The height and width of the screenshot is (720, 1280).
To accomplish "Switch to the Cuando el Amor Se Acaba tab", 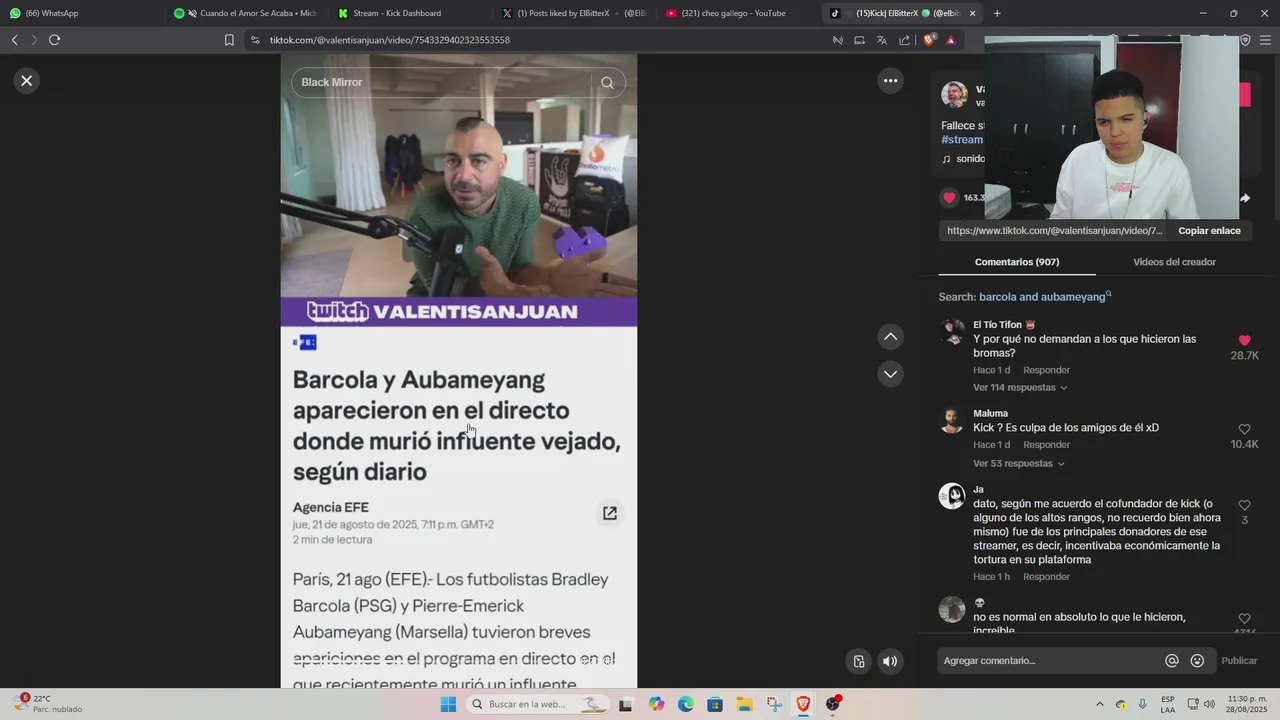I will pyautogui.click(x=246, y=13).
